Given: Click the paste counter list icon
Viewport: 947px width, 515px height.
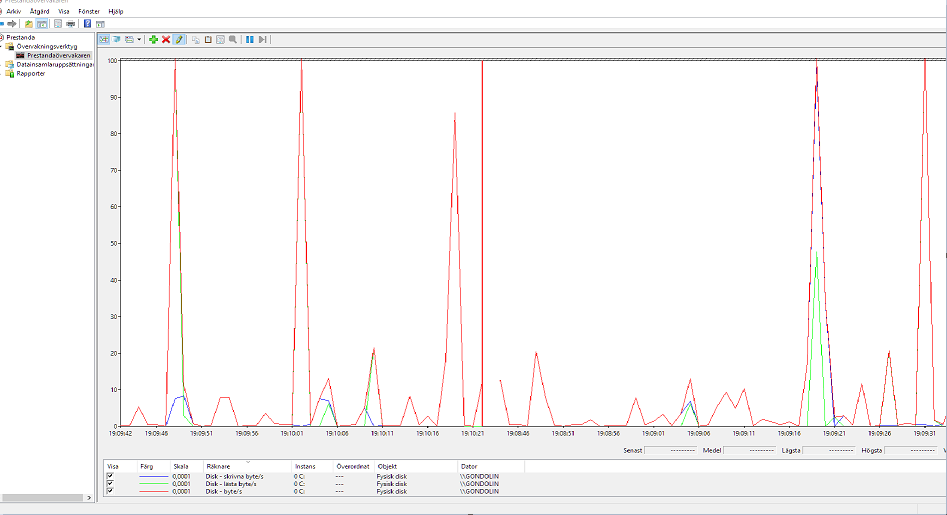Looking at the screenshot, I should 208,39.
